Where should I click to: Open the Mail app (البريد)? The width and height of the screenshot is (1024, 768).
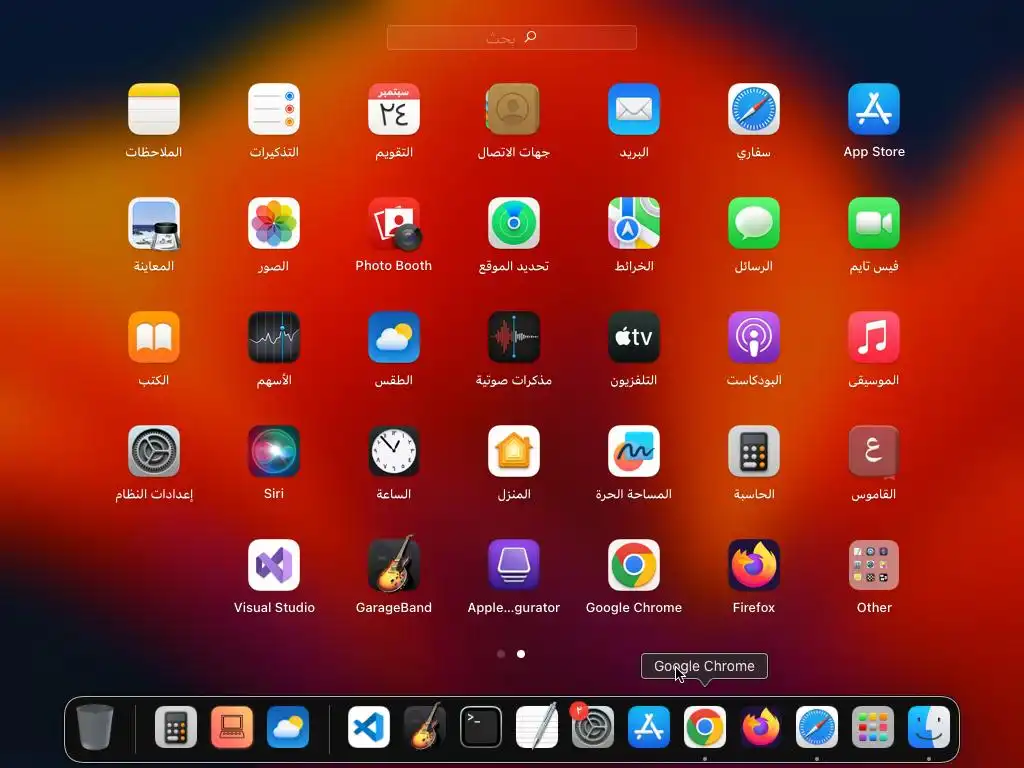point(633,109)
